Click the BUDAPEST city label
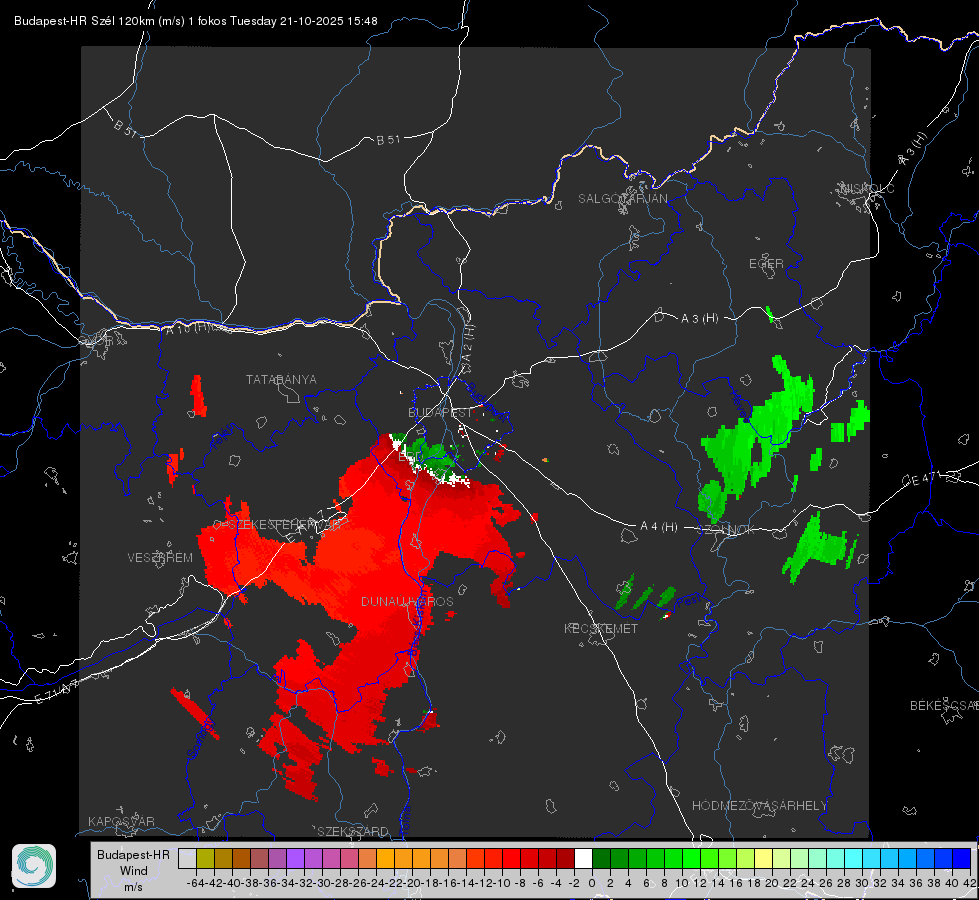Screen dimensions: 979x900 click(x=441, y=412)
